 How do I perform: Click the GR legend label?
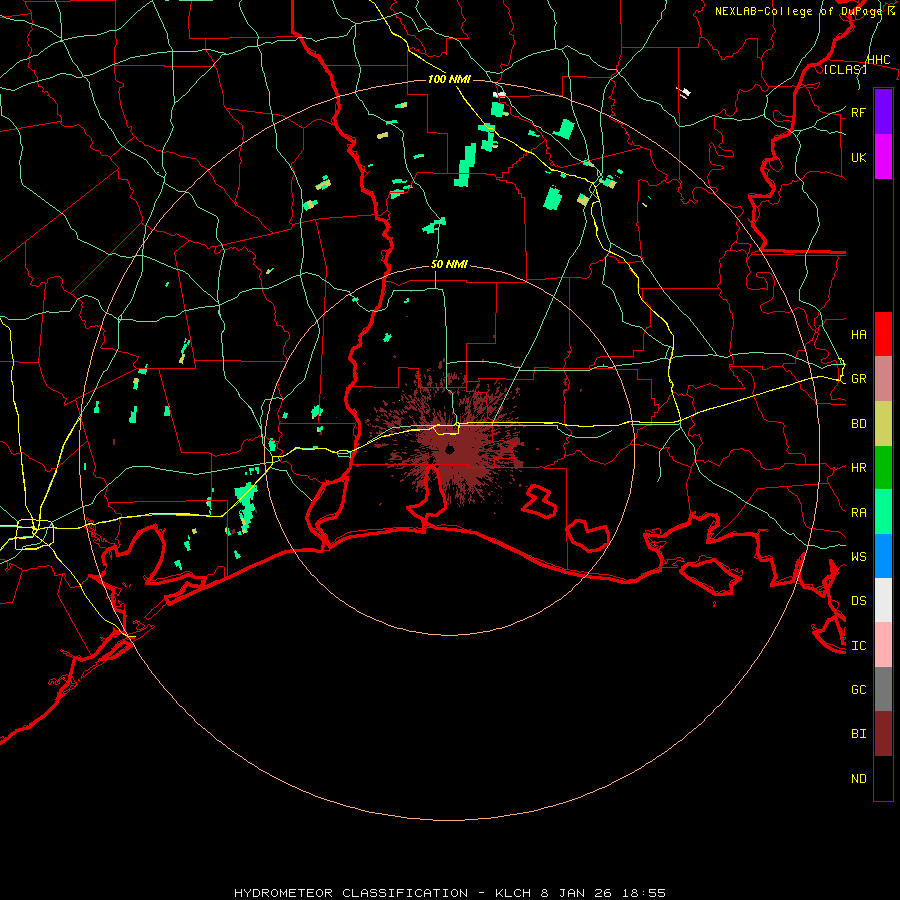pos(858,379)
